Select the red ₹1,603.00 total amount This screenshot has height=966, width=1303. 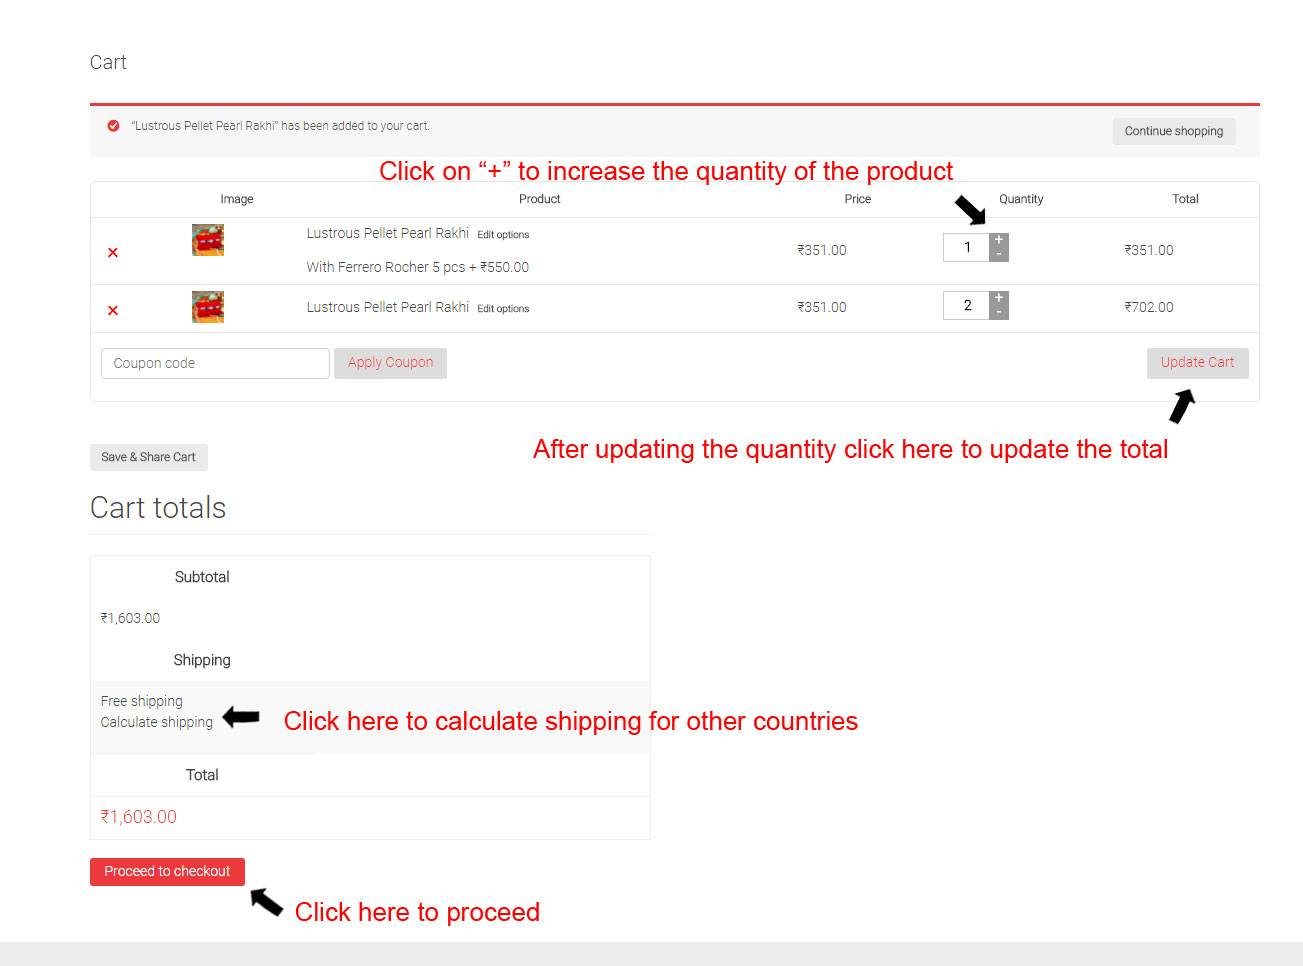pyautogui.click(x=139, y=817)
